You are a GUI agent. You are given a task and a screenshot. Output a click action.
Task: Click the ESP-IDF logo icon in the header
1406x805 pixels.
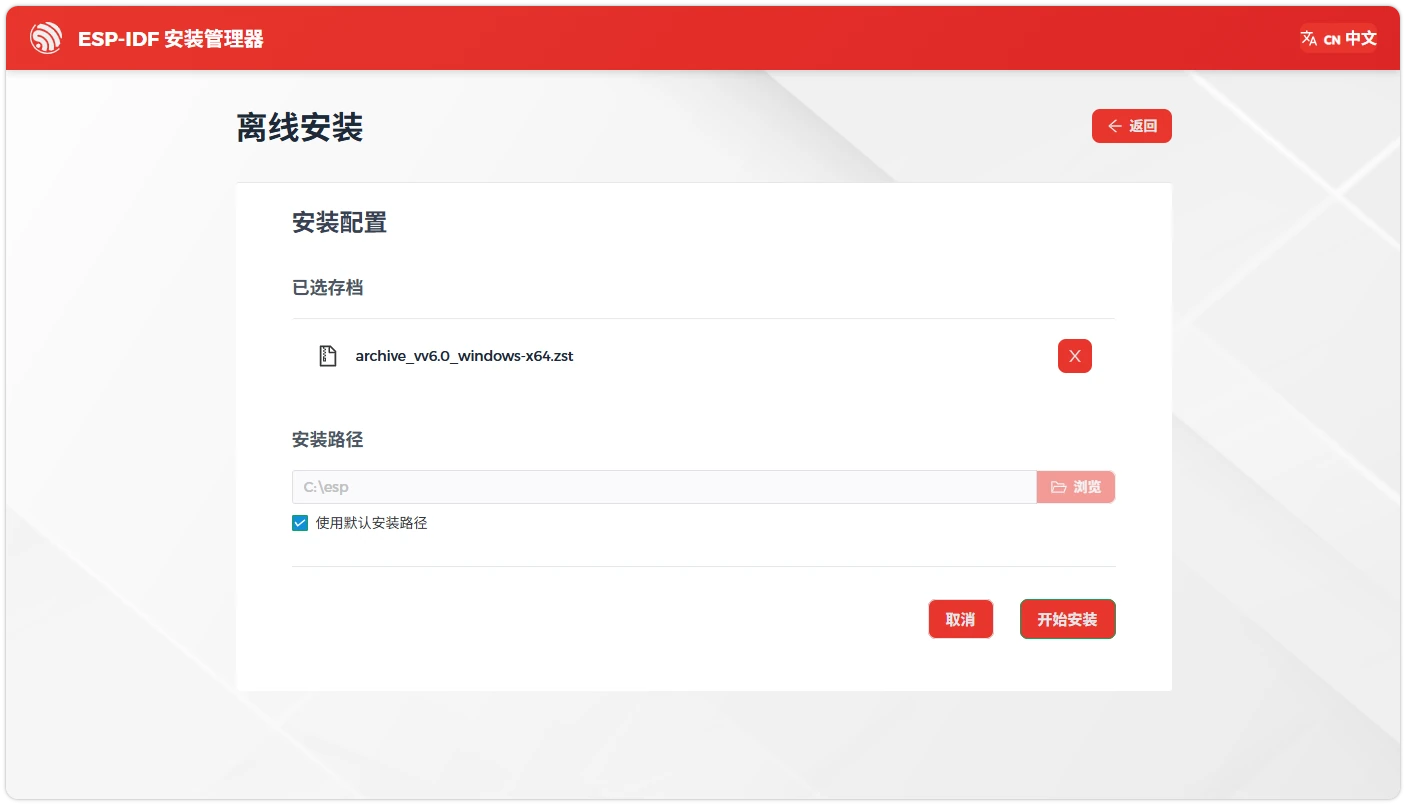click(x=46, y=38)
